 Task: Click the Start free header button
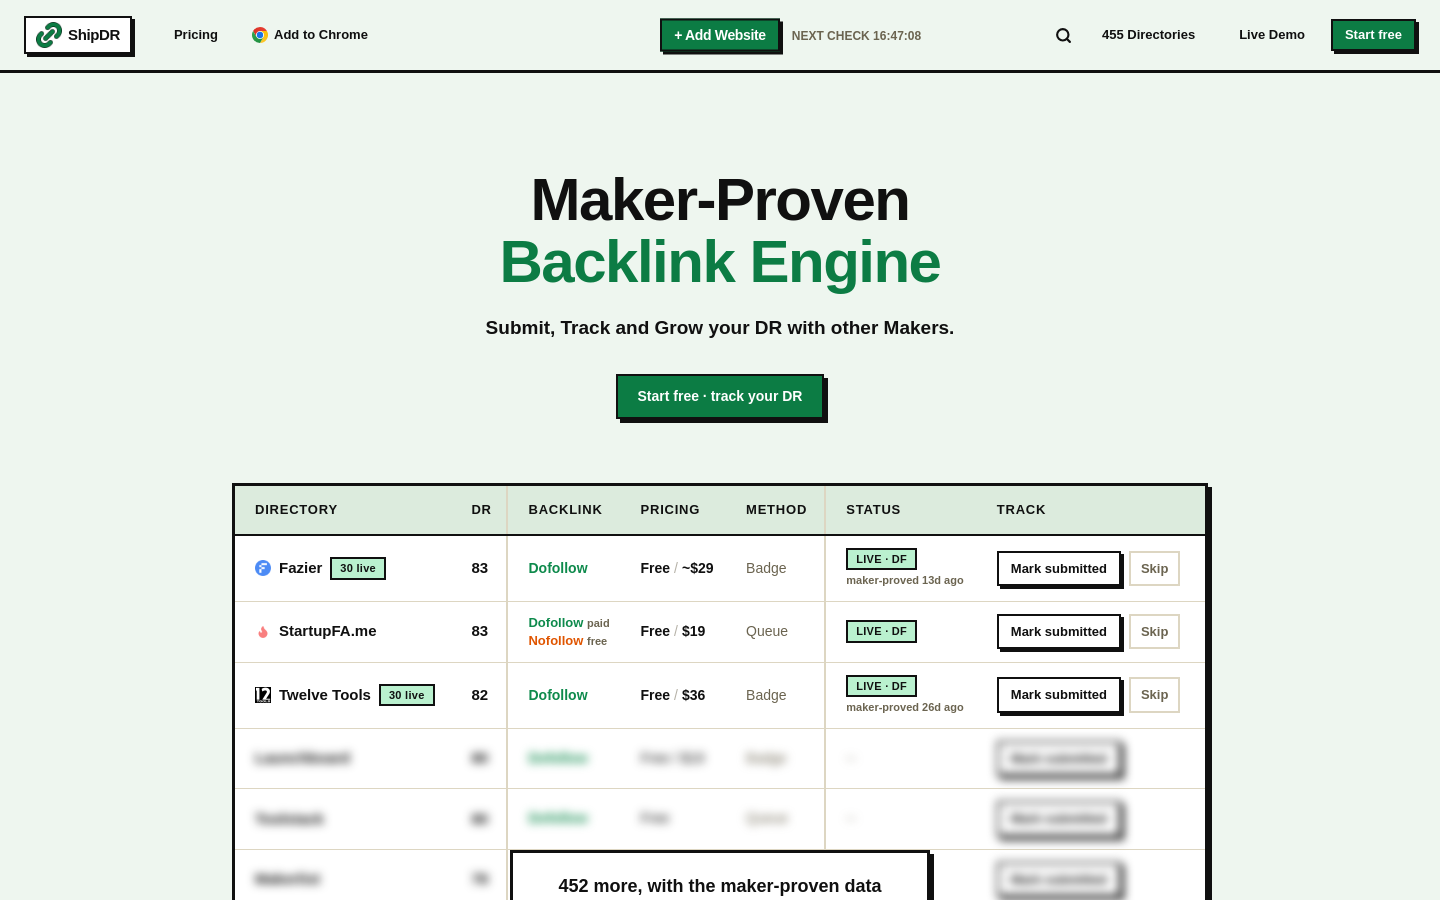coord(1373,35)
